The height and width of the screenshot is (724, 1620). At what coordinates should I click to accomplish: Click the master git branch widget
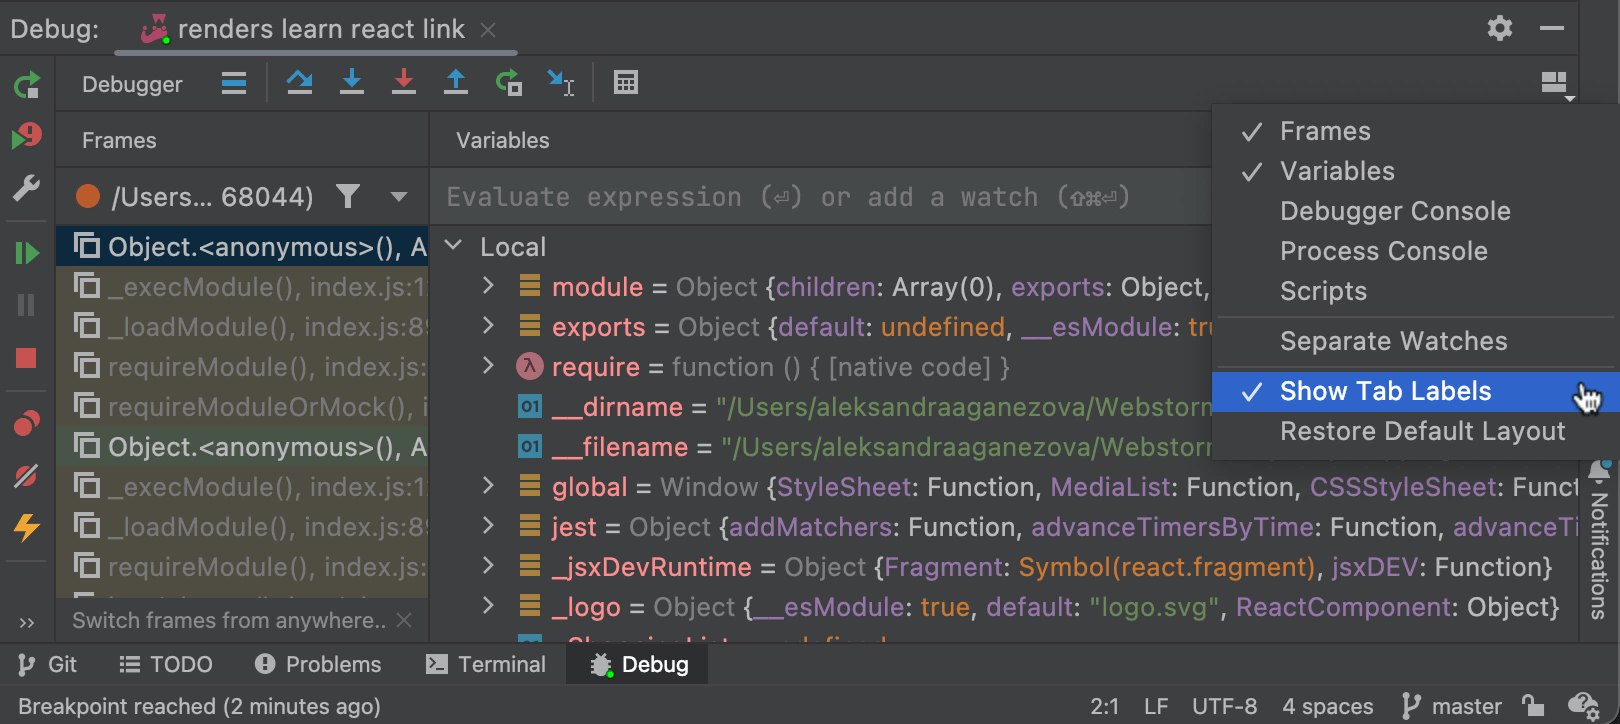pyautogui.click(x=1452, y=707)
